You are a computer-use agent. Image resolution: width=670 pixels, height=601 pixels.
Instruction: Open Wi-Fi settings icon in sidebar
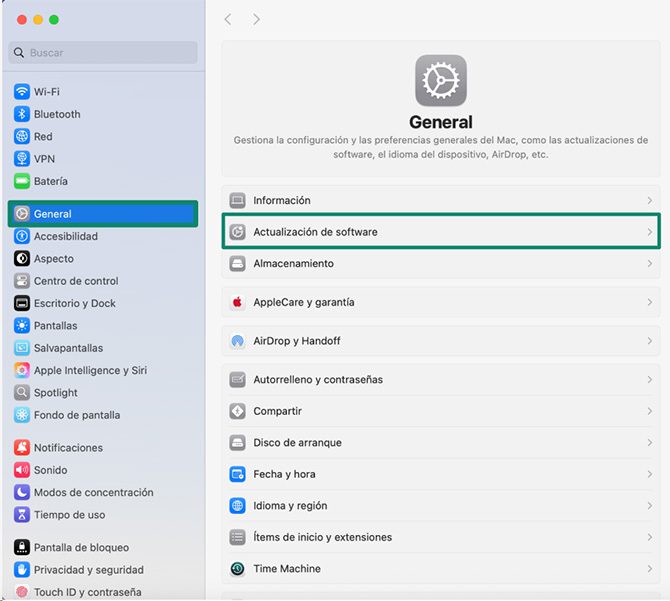pyautogui.click(x=22, y=92)
